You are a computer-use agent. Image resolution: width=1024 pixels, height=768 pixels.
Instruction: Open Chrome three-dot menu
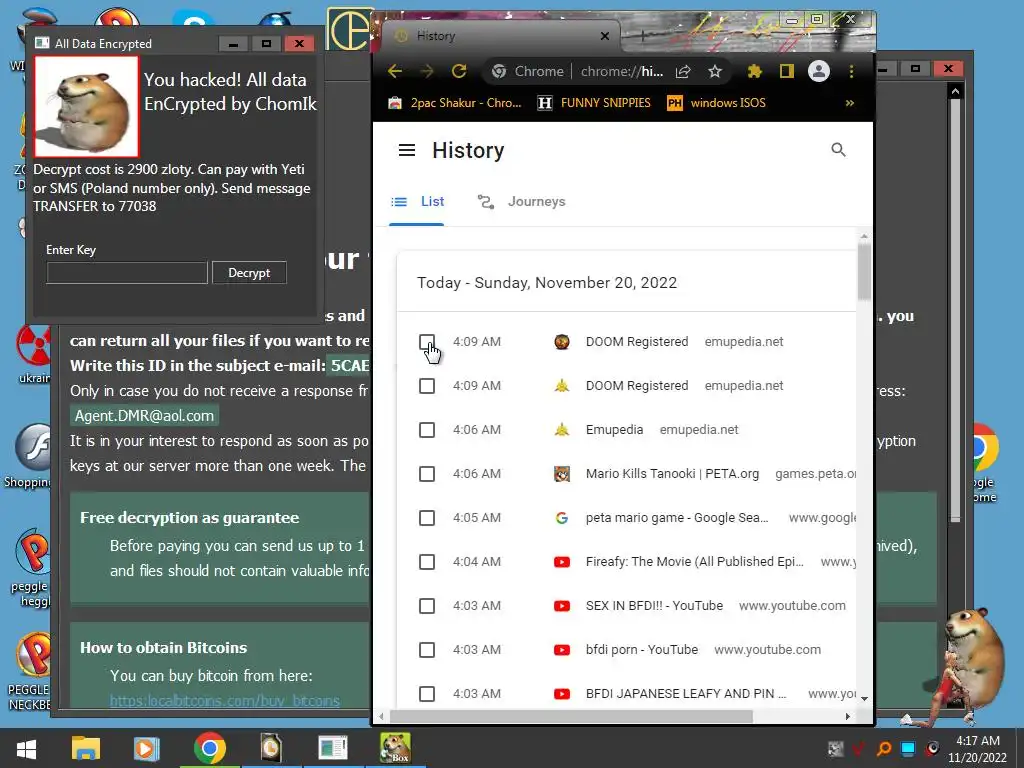852,71
